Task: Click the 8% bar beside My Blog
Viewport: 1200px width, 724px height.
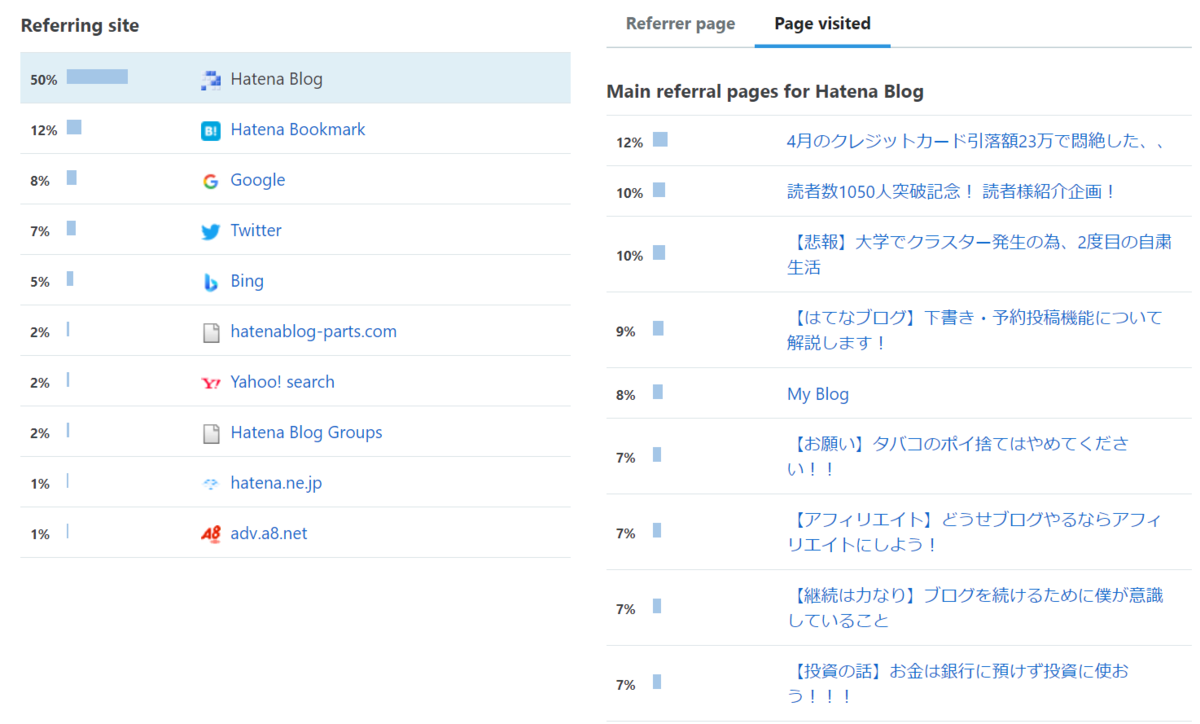Action: [x=658, y=392]
